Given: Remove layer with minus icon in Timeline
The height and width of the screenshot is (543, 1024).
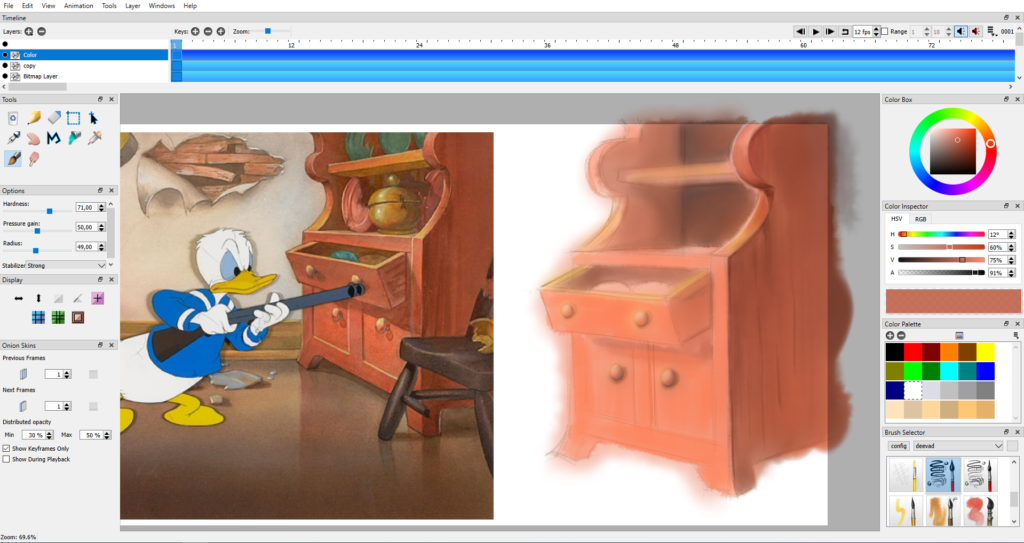Looking at the screenshot, I should pos(41,31).
